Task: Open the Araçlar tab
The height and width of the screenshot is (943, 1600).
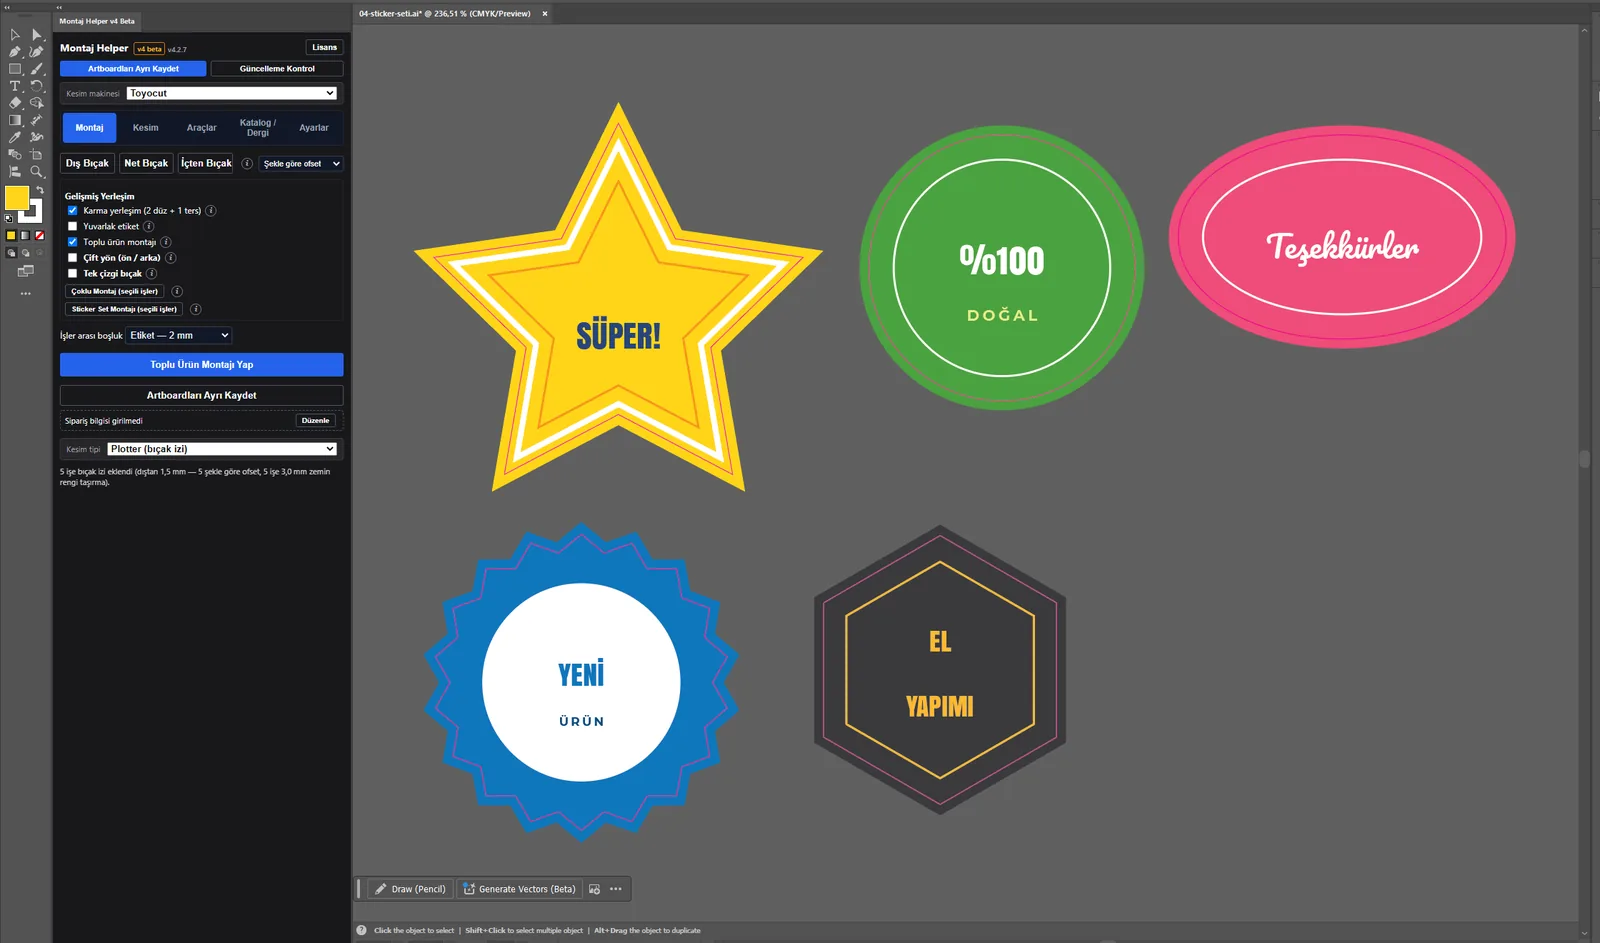Action: pyautogui.click(x=202, y=128)
